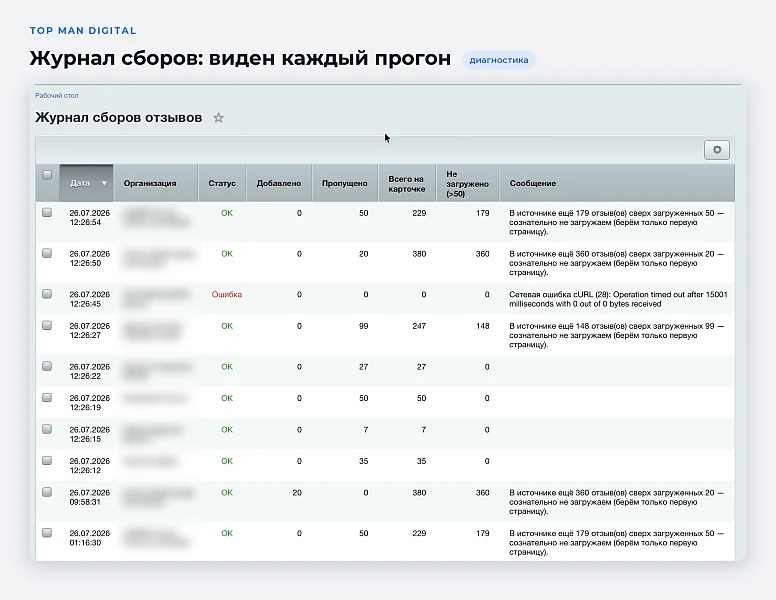Click Пропущено value 35 in row 12:26:12

tap(363, 461)
